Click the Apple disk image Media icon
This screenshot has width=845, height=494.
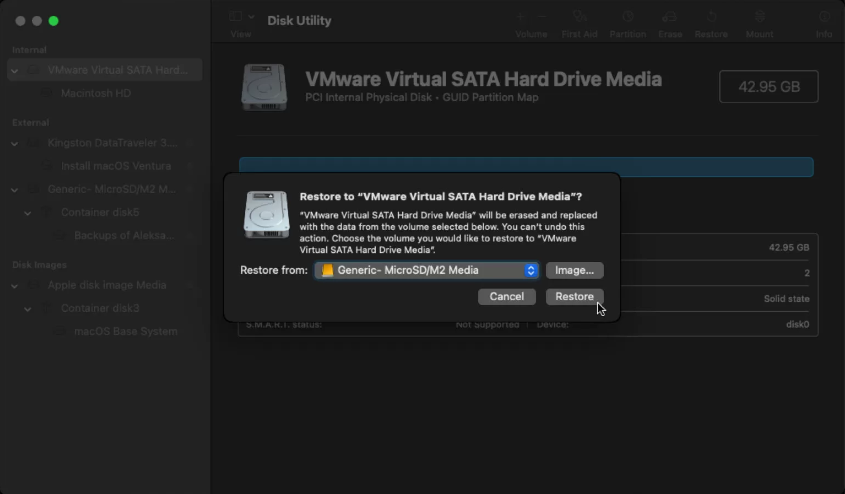pyautogui.click(x=33, y=285)
